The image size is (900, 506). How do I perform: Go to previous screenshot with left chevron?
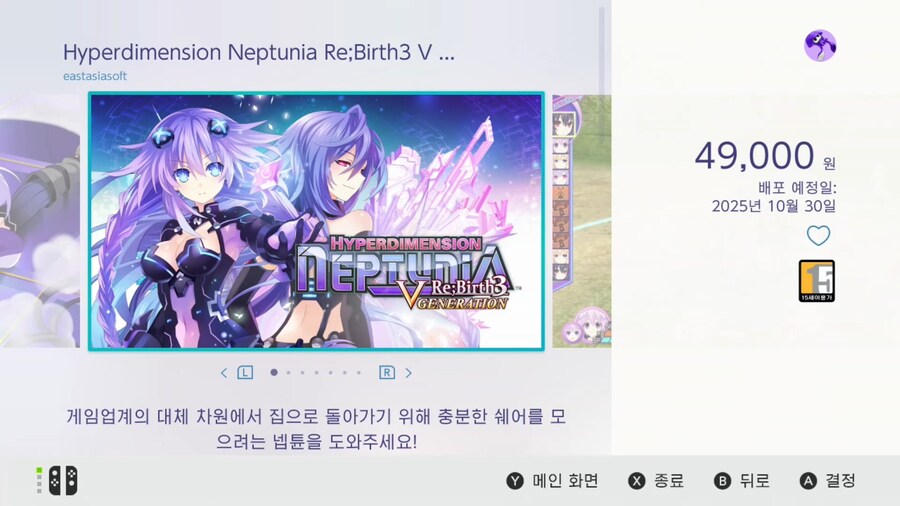point(224,373)
